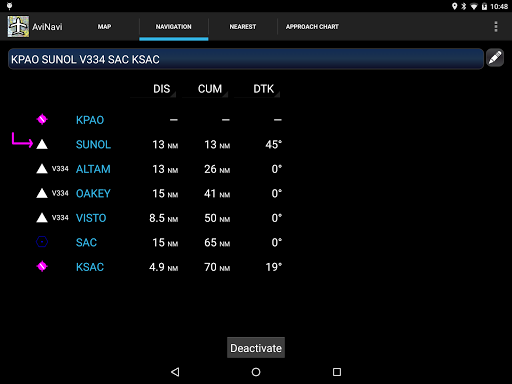512x384 pixels.
Task: Tap the 41 NM cumulative distance for OAKEY
Action: (x=217, y=193)
